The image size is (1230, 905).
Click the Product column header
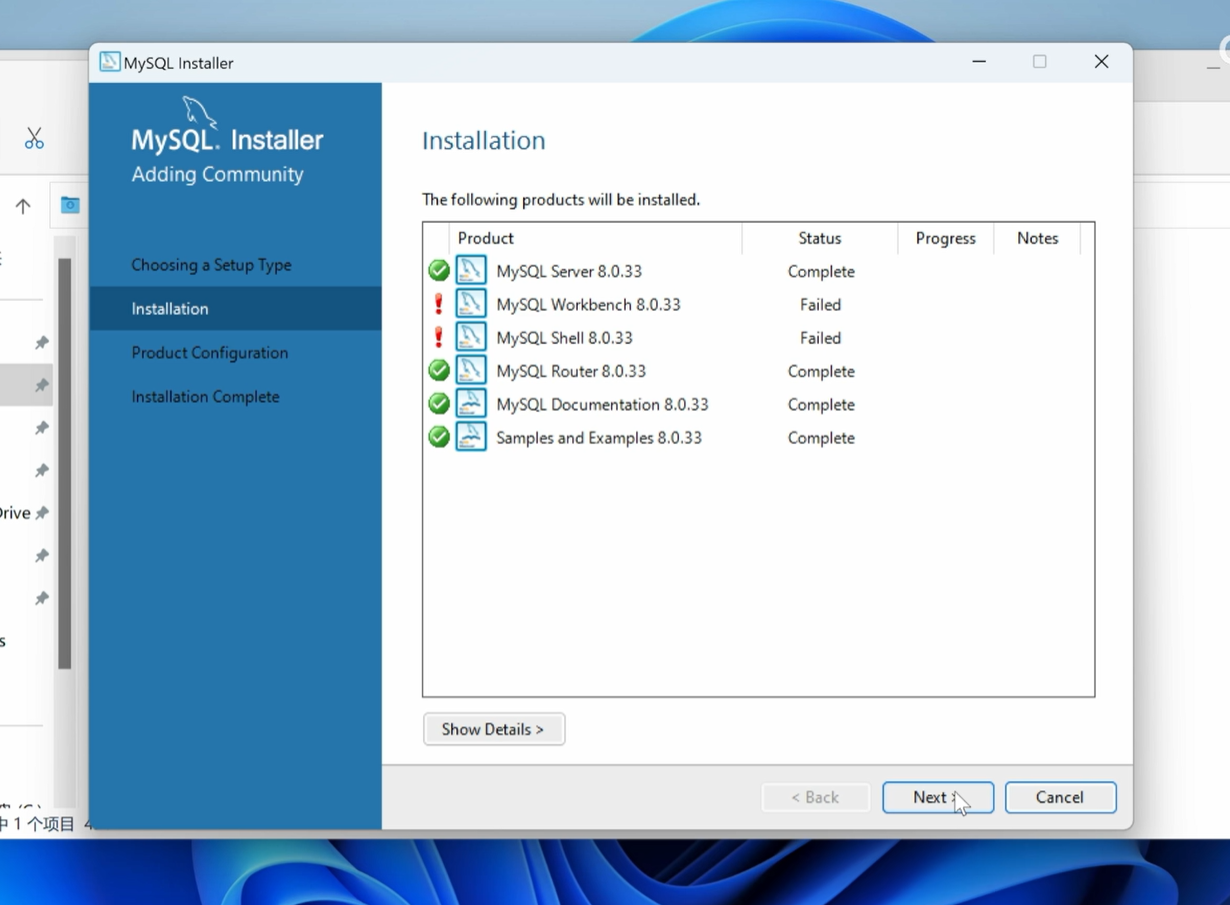(x=597, y=238)
